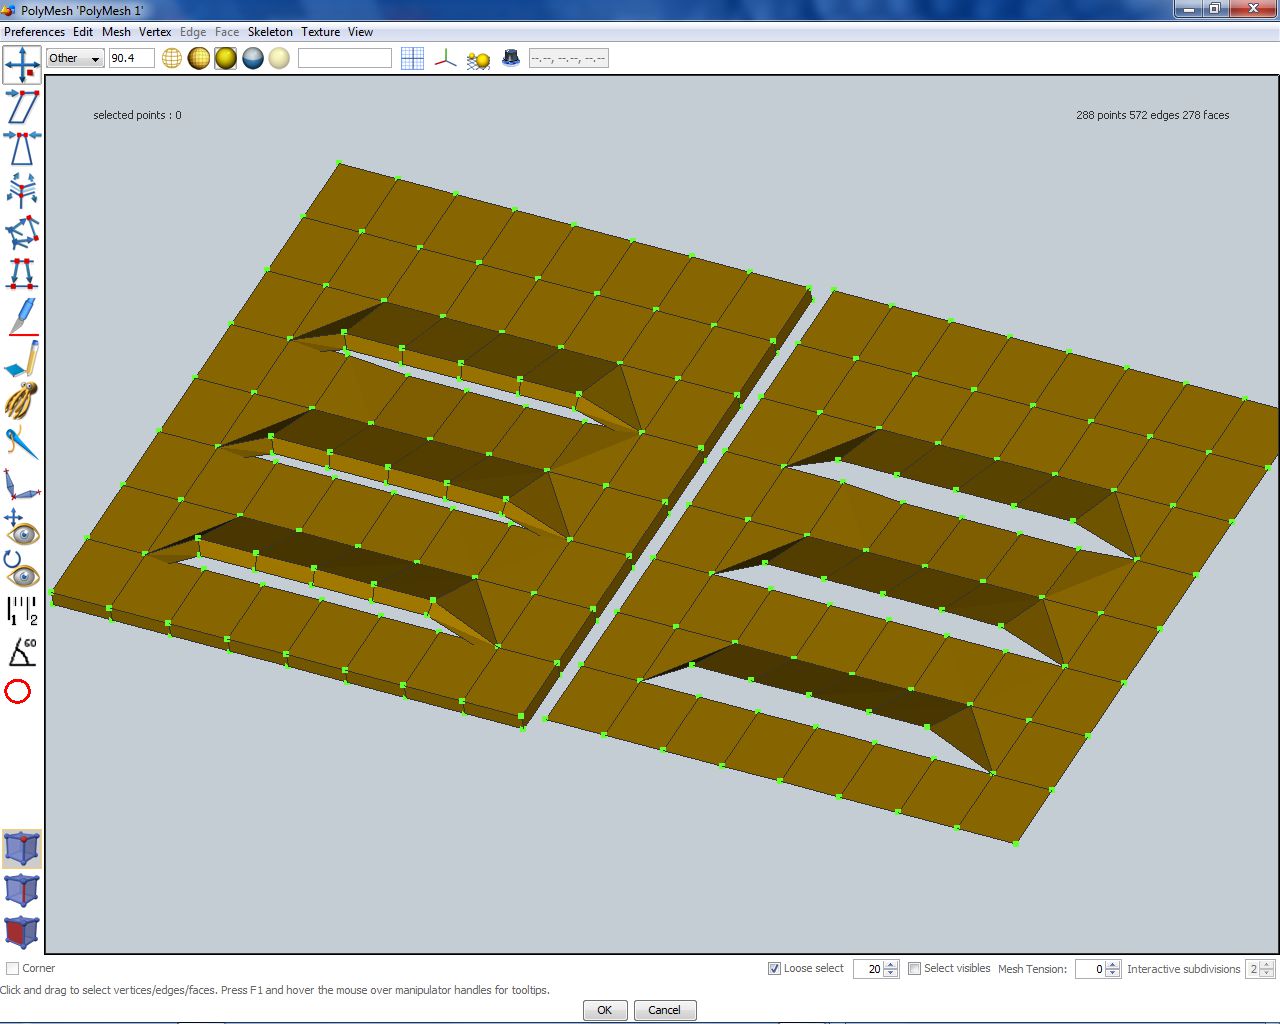Click the Interactive subdivisions value field
Screen dimensions: 1280x1024
tap(1252, 969)
